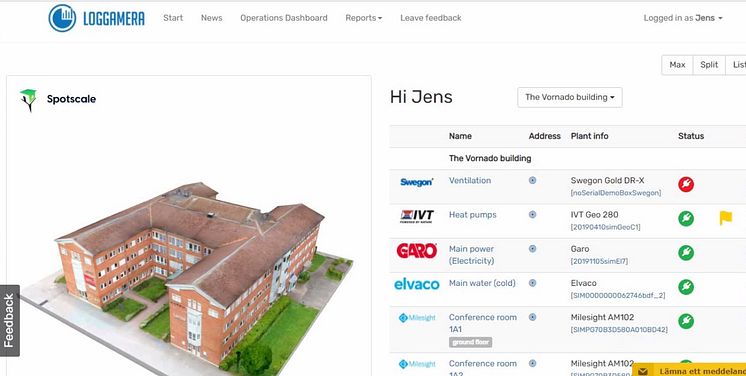Switch to Max view
Image resolution: width=746 pixels, height=376 pixels.
coord(677,65)
